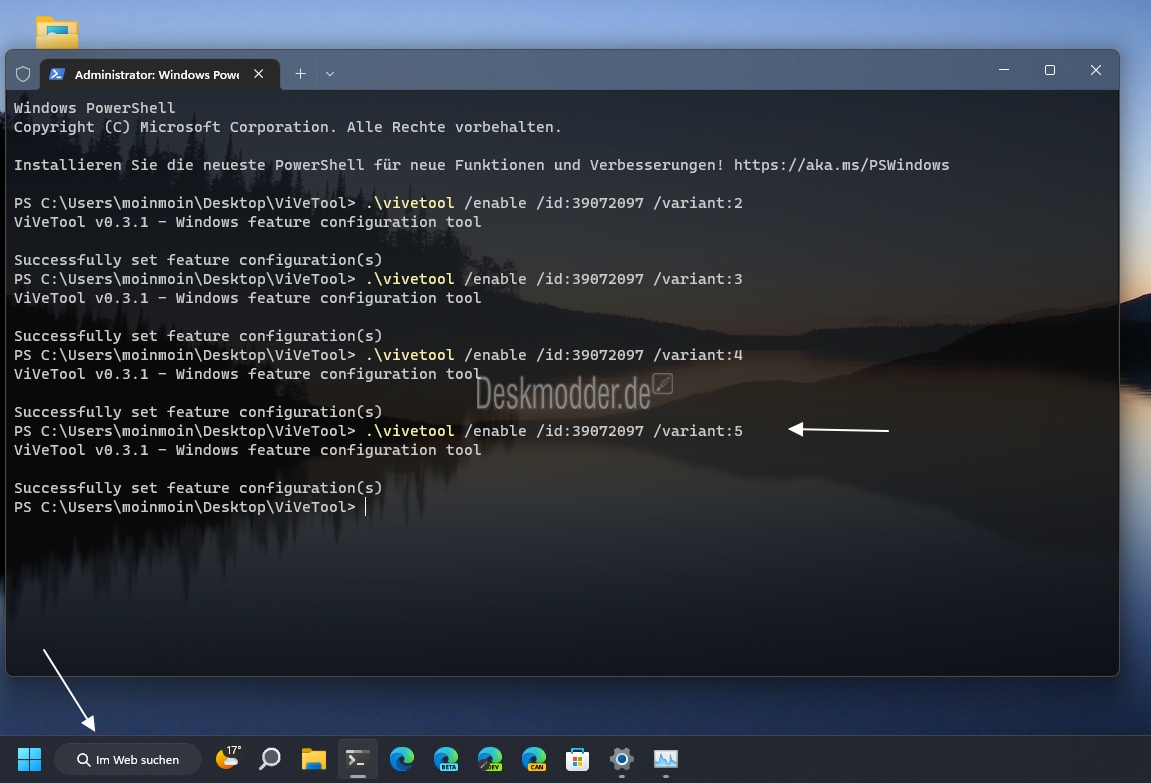Click the command line ending with /variant:5
Image resolution: width=1151 pixels, height=783 pixels.
(378, 431)
